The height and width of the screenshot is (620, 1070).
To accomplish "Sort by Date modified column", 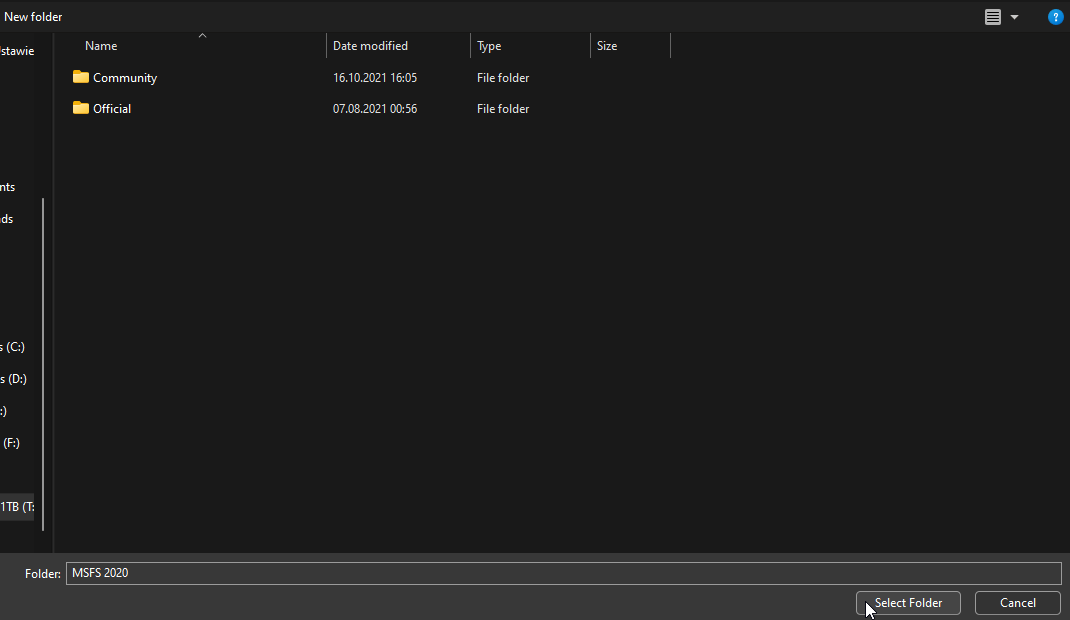I will [370, 46].
